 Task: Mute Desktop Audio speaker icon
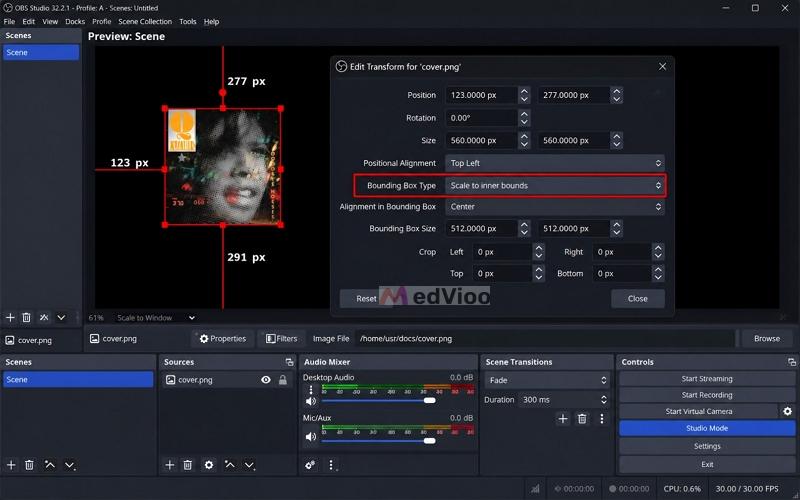[311, 401]
